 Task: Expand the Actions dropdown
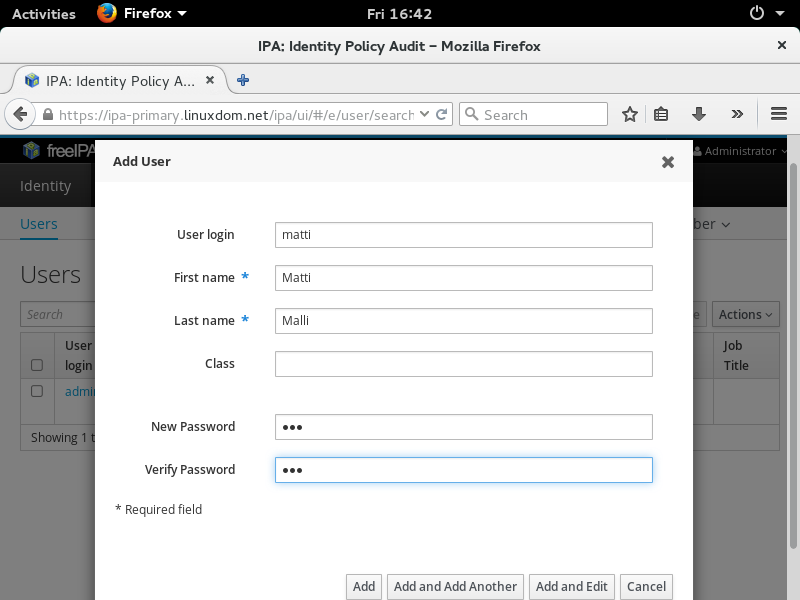point(745,314)
